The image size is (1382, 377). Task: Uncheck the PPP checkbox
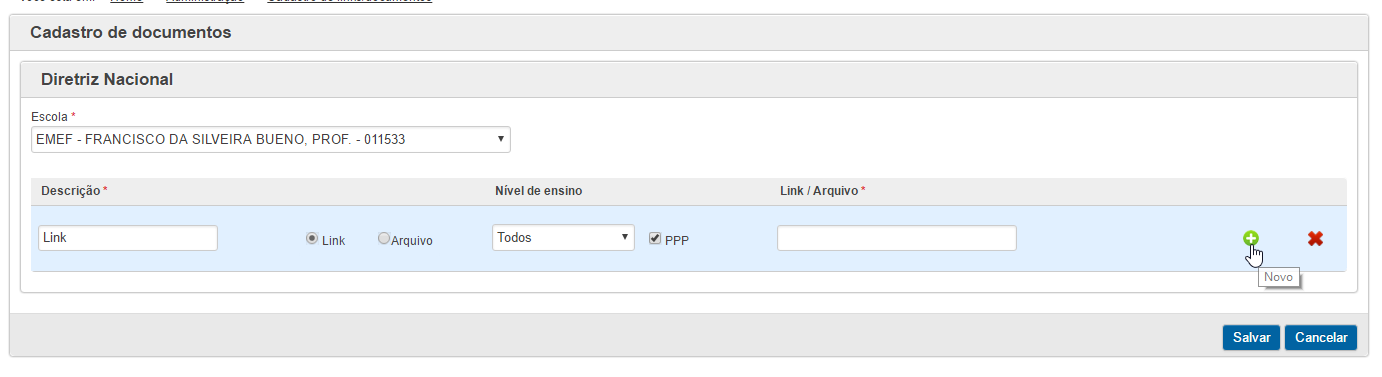[655, 238]
